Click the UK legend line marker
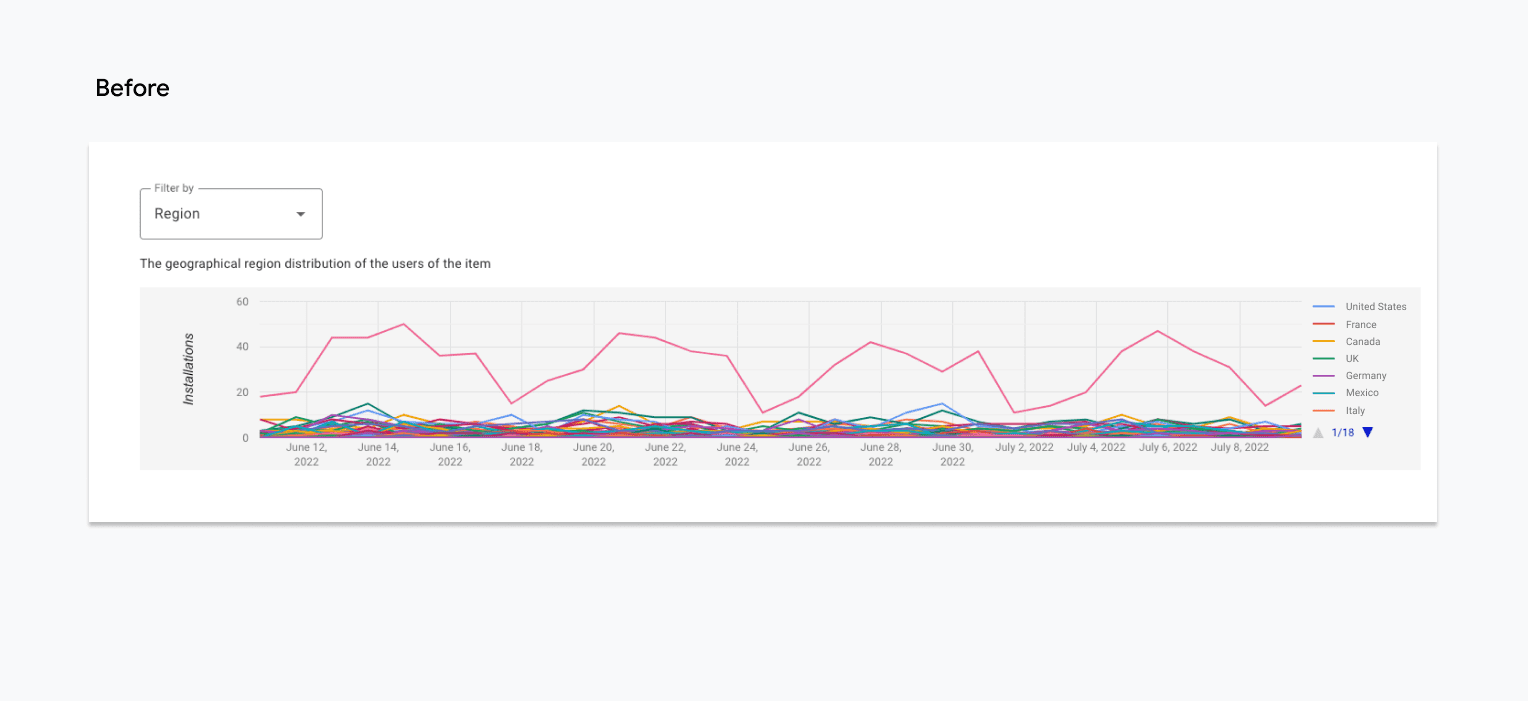 [x=1322, y=358]
